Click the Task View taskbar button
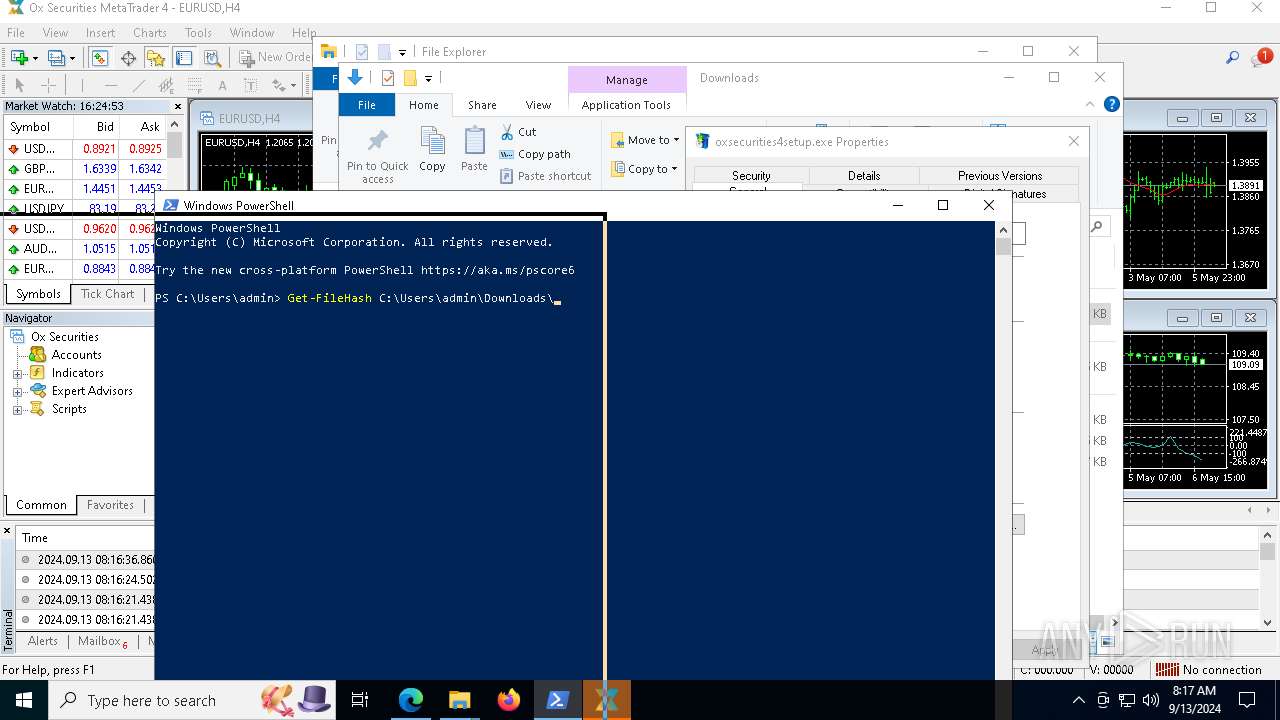 tap(360, 700)
